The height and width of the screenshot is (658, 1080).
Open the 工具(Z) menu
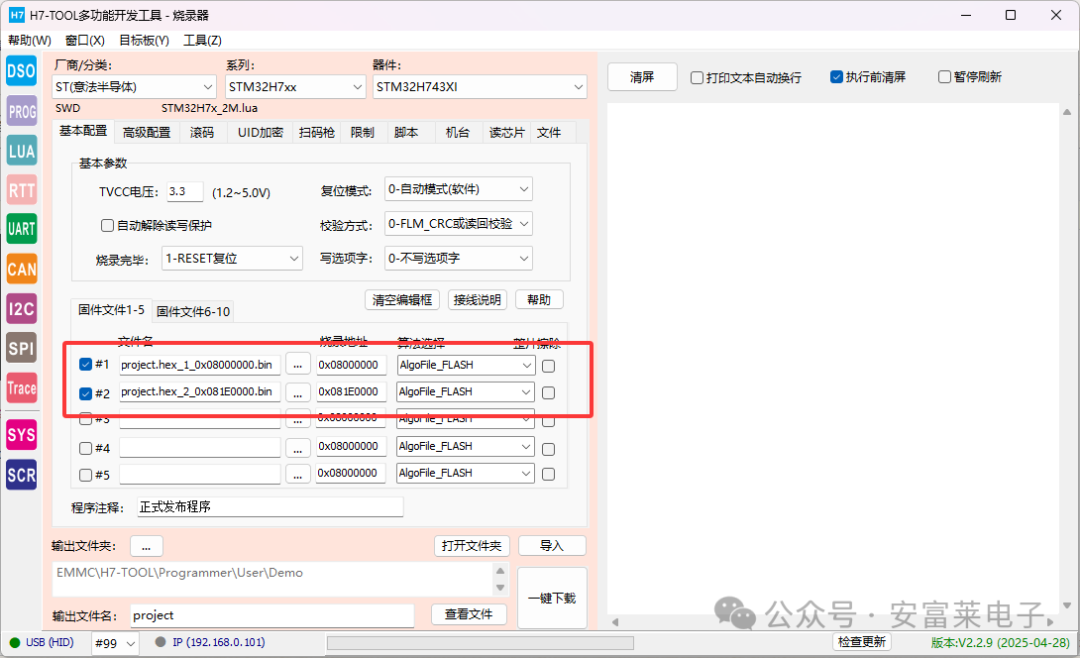(202, 40)
